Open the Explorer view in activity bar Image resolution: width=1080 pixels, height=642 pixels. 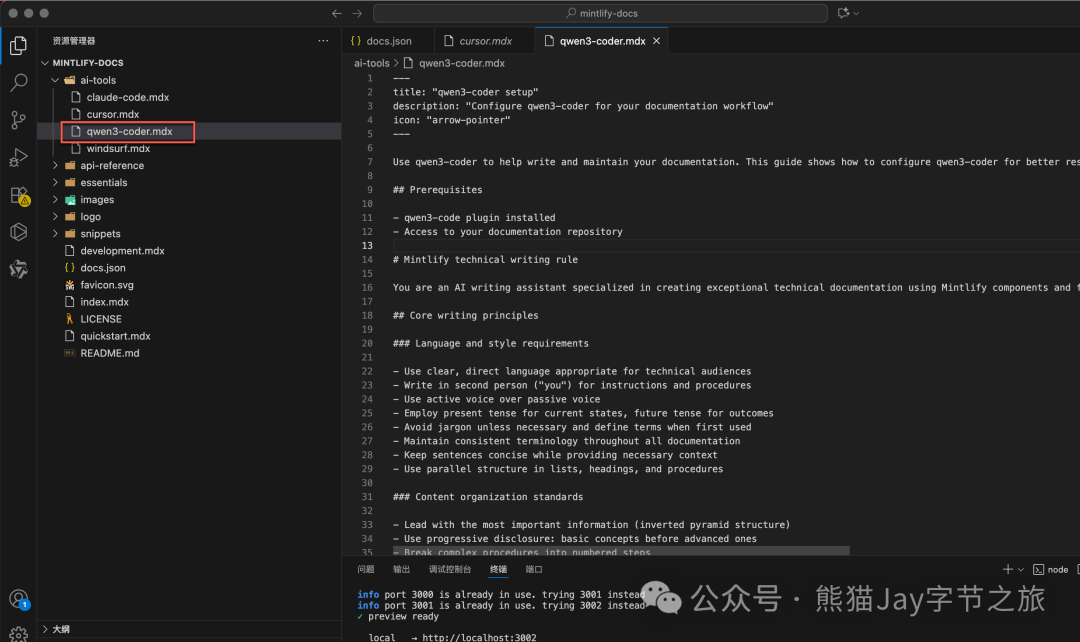coord(19,45)
